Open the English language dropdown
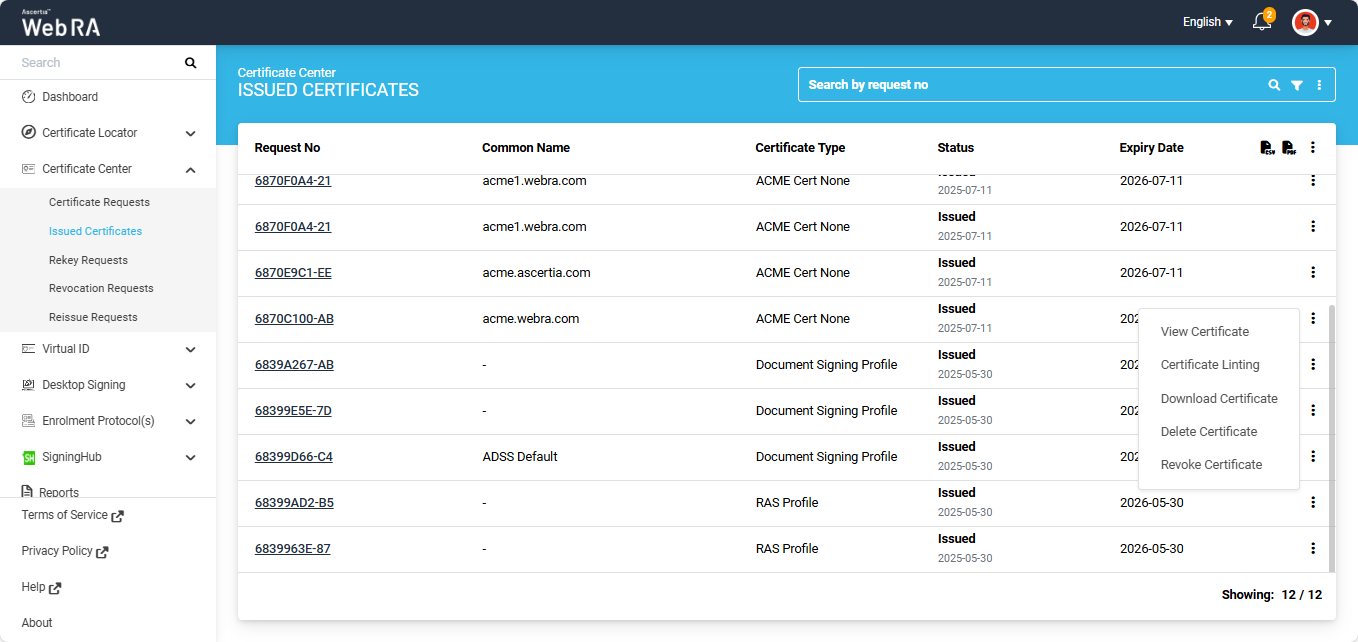Screen dimensions: 1358x642 pos(1207,22)
